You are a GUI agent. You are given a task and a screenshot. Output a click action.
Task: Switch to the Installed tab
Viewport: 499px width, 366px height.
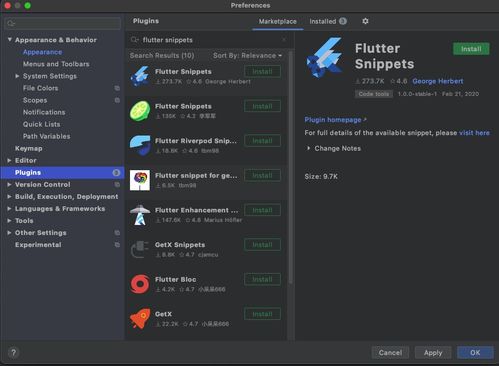(x=328, y=21)
